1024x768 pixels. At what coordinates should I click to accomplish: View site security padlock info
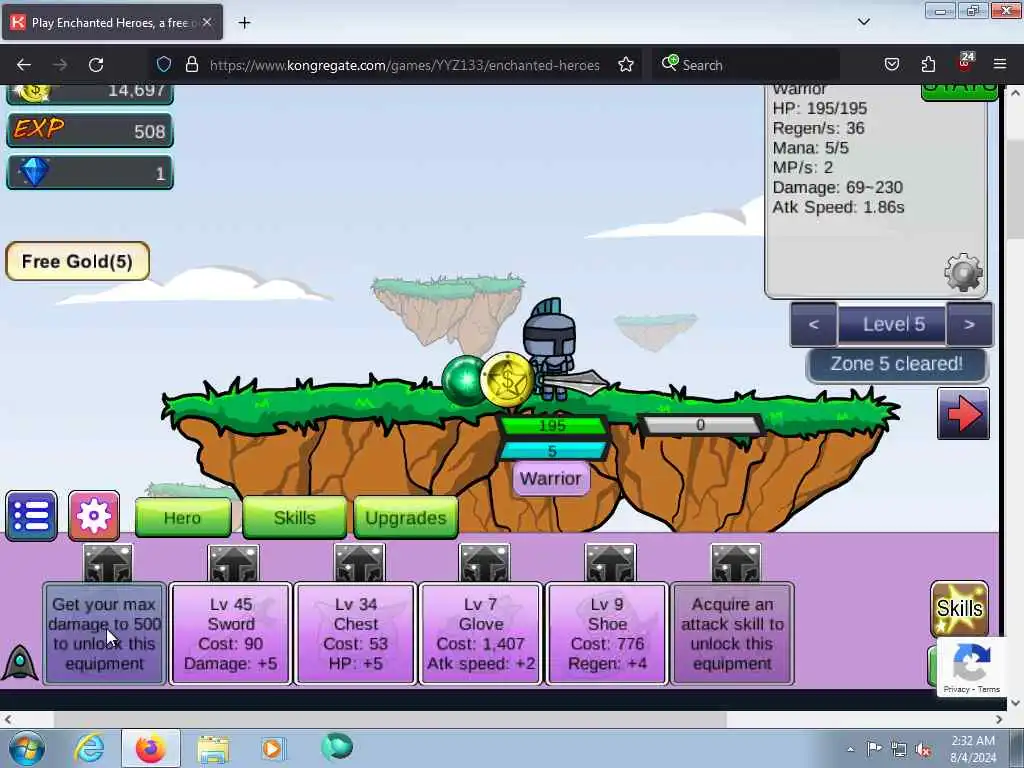click(x=191, y=64)
